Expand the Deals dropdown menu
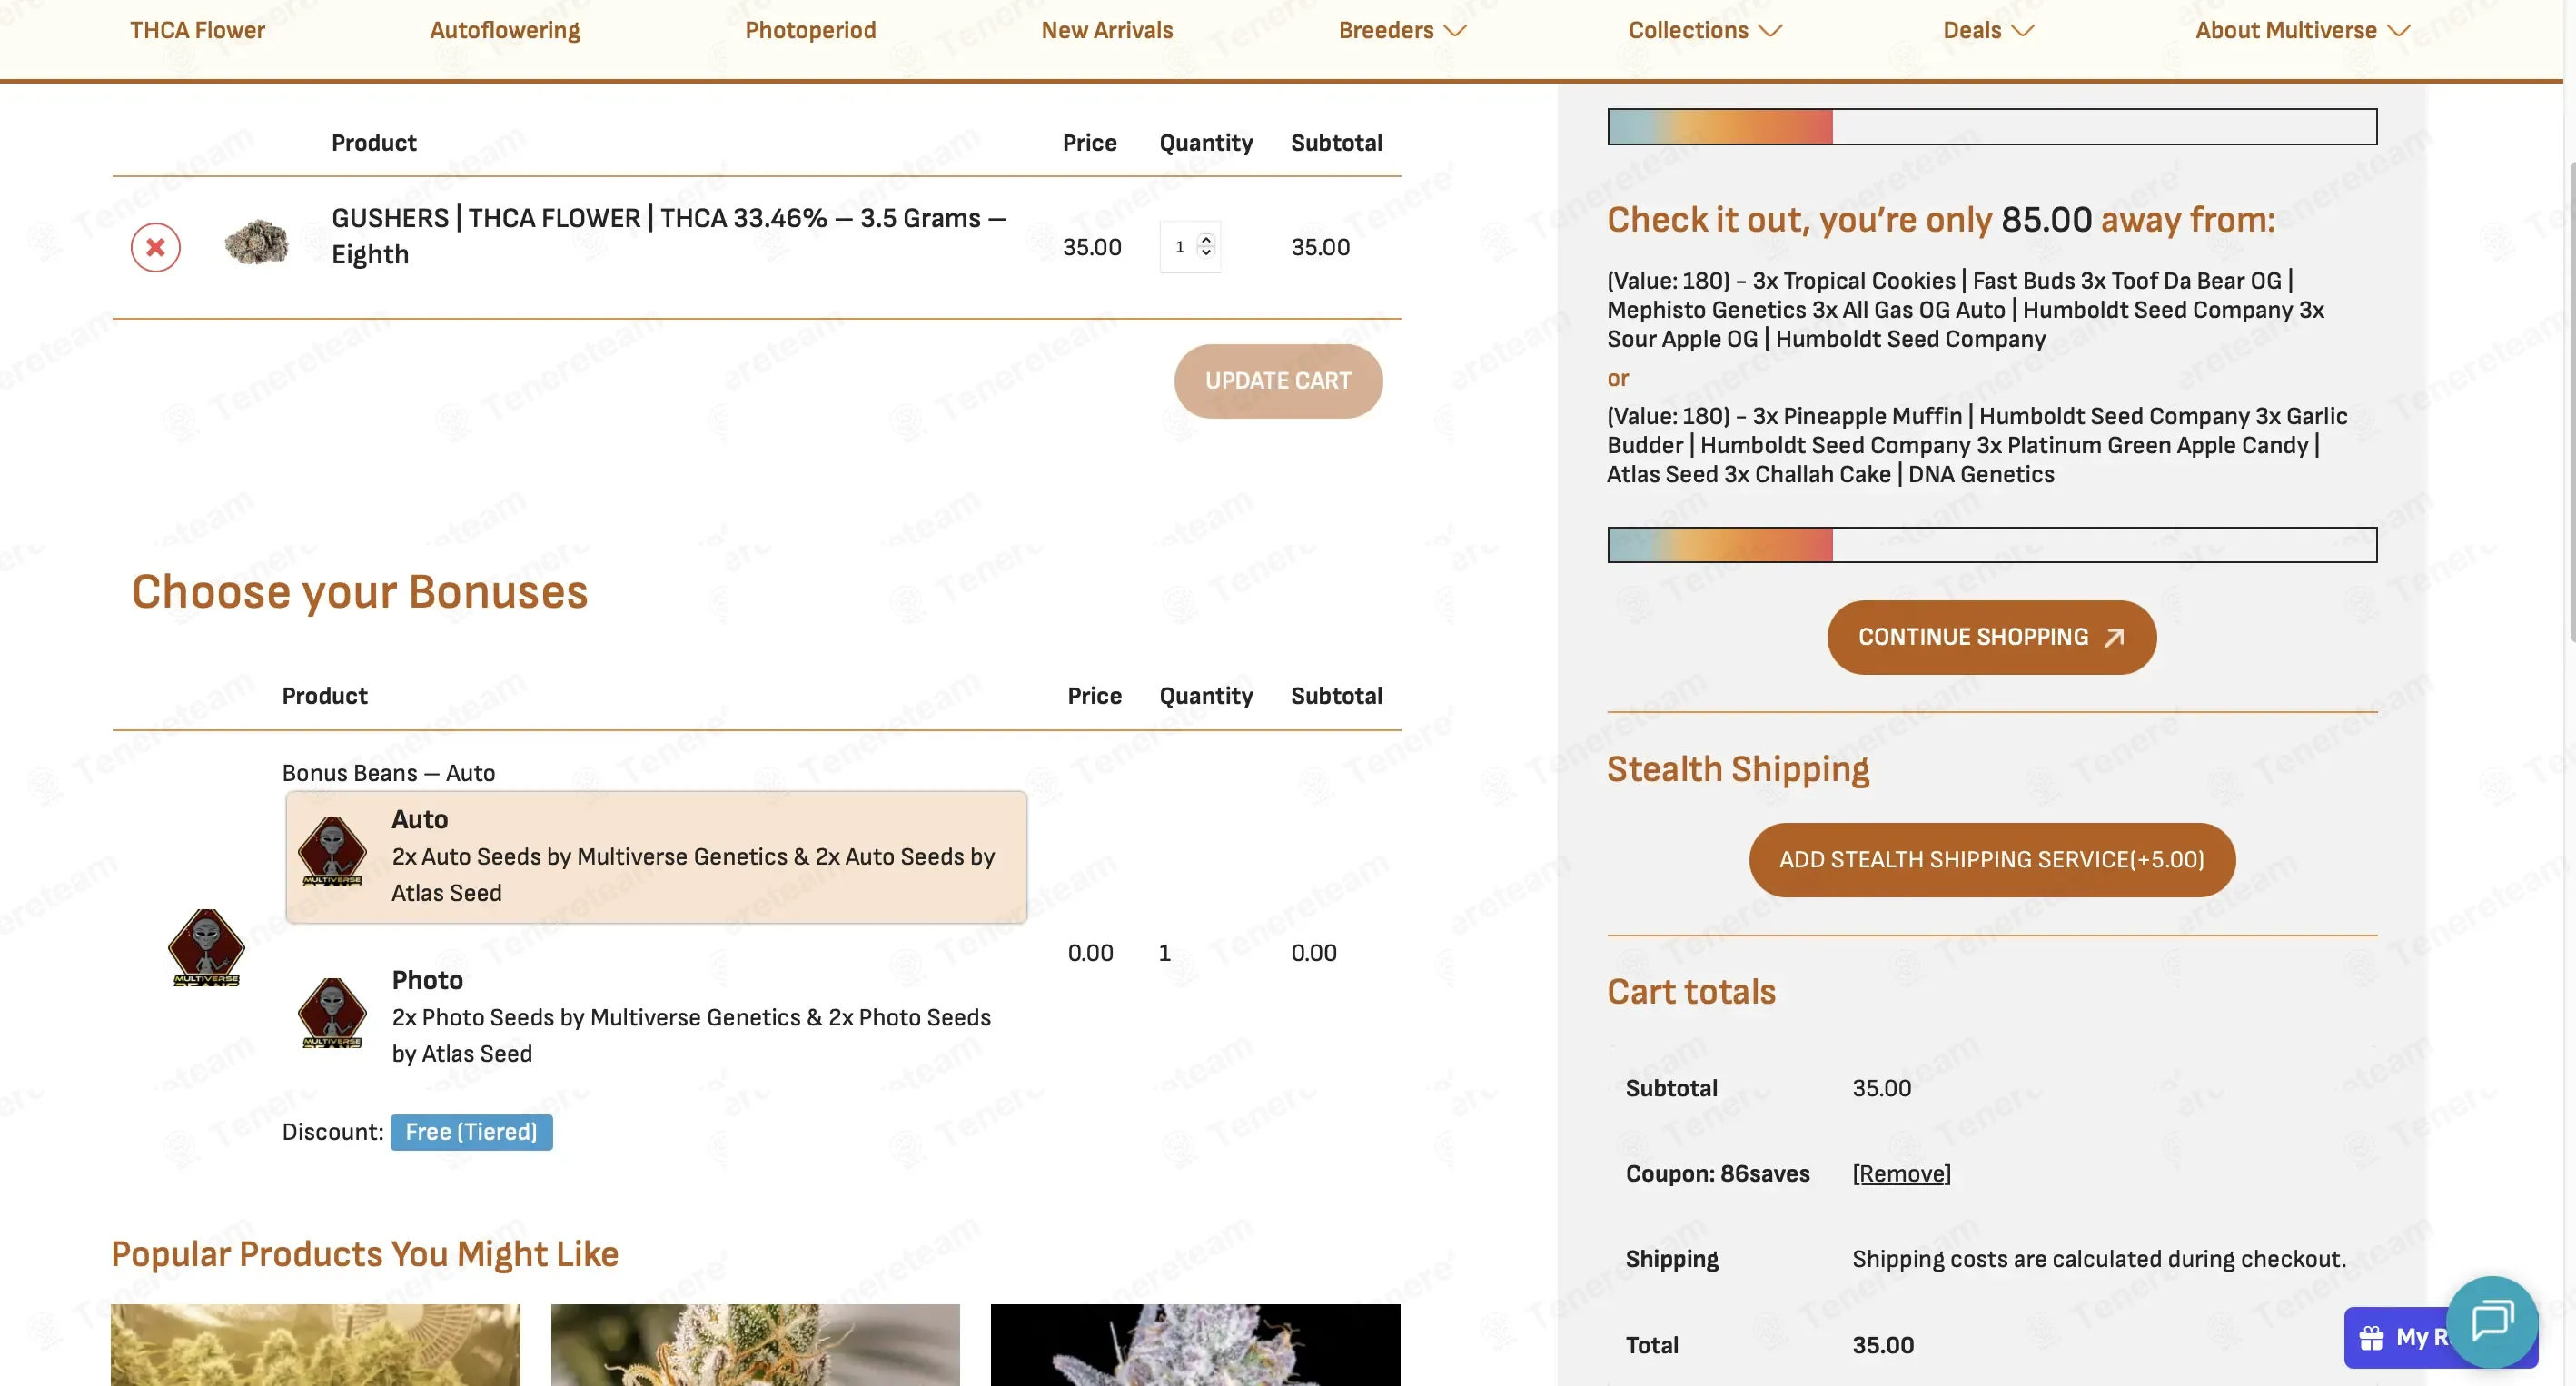2576x1386 pixels. click(x=1988, y=30)
